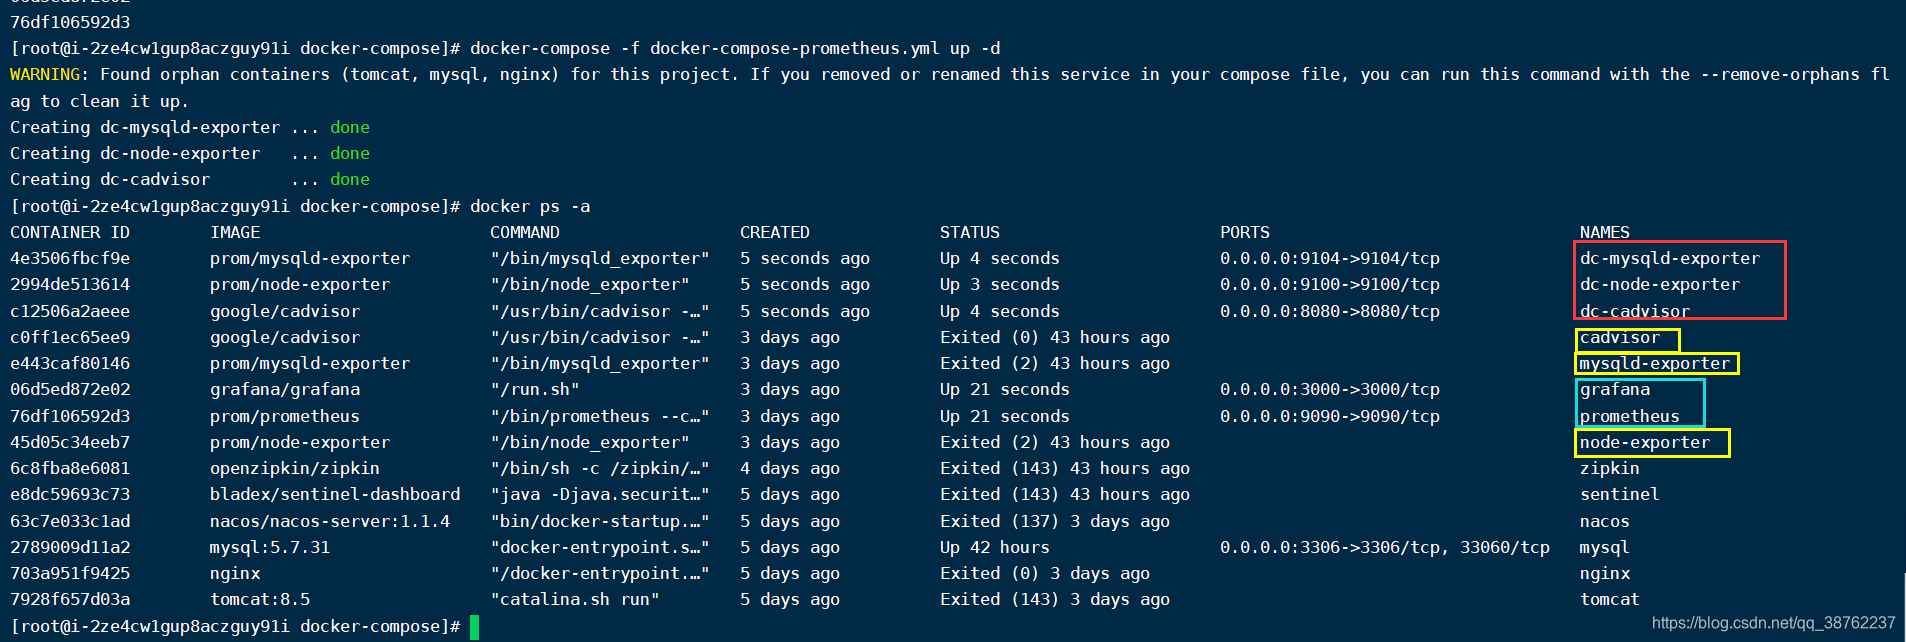Click the CREATED column header
The height and width of the screenshot is (642, 1906).
point(775,232)
